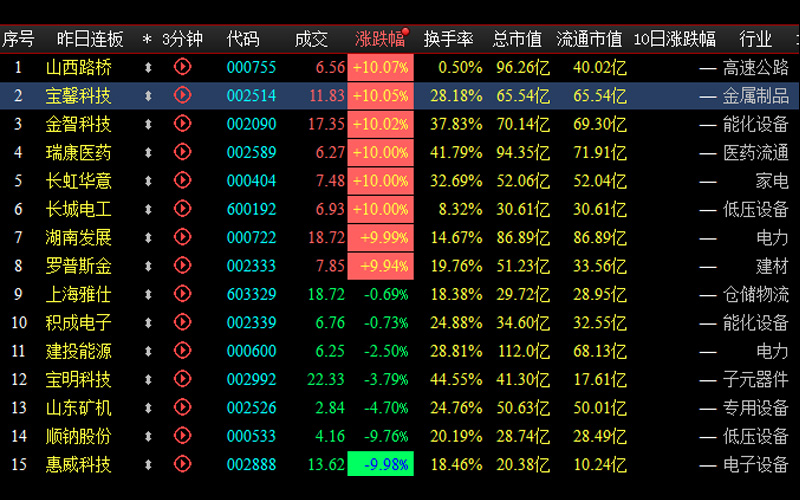The image size is (800, 500).
Task: Click the 序号 column header
Action: (x=18, y=39)
